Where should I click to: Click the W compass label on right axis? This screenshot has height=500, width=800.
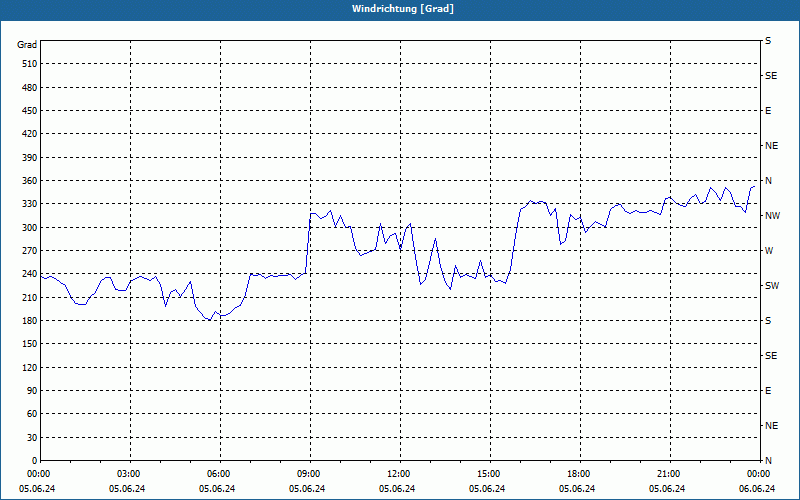tap(769, 251)
